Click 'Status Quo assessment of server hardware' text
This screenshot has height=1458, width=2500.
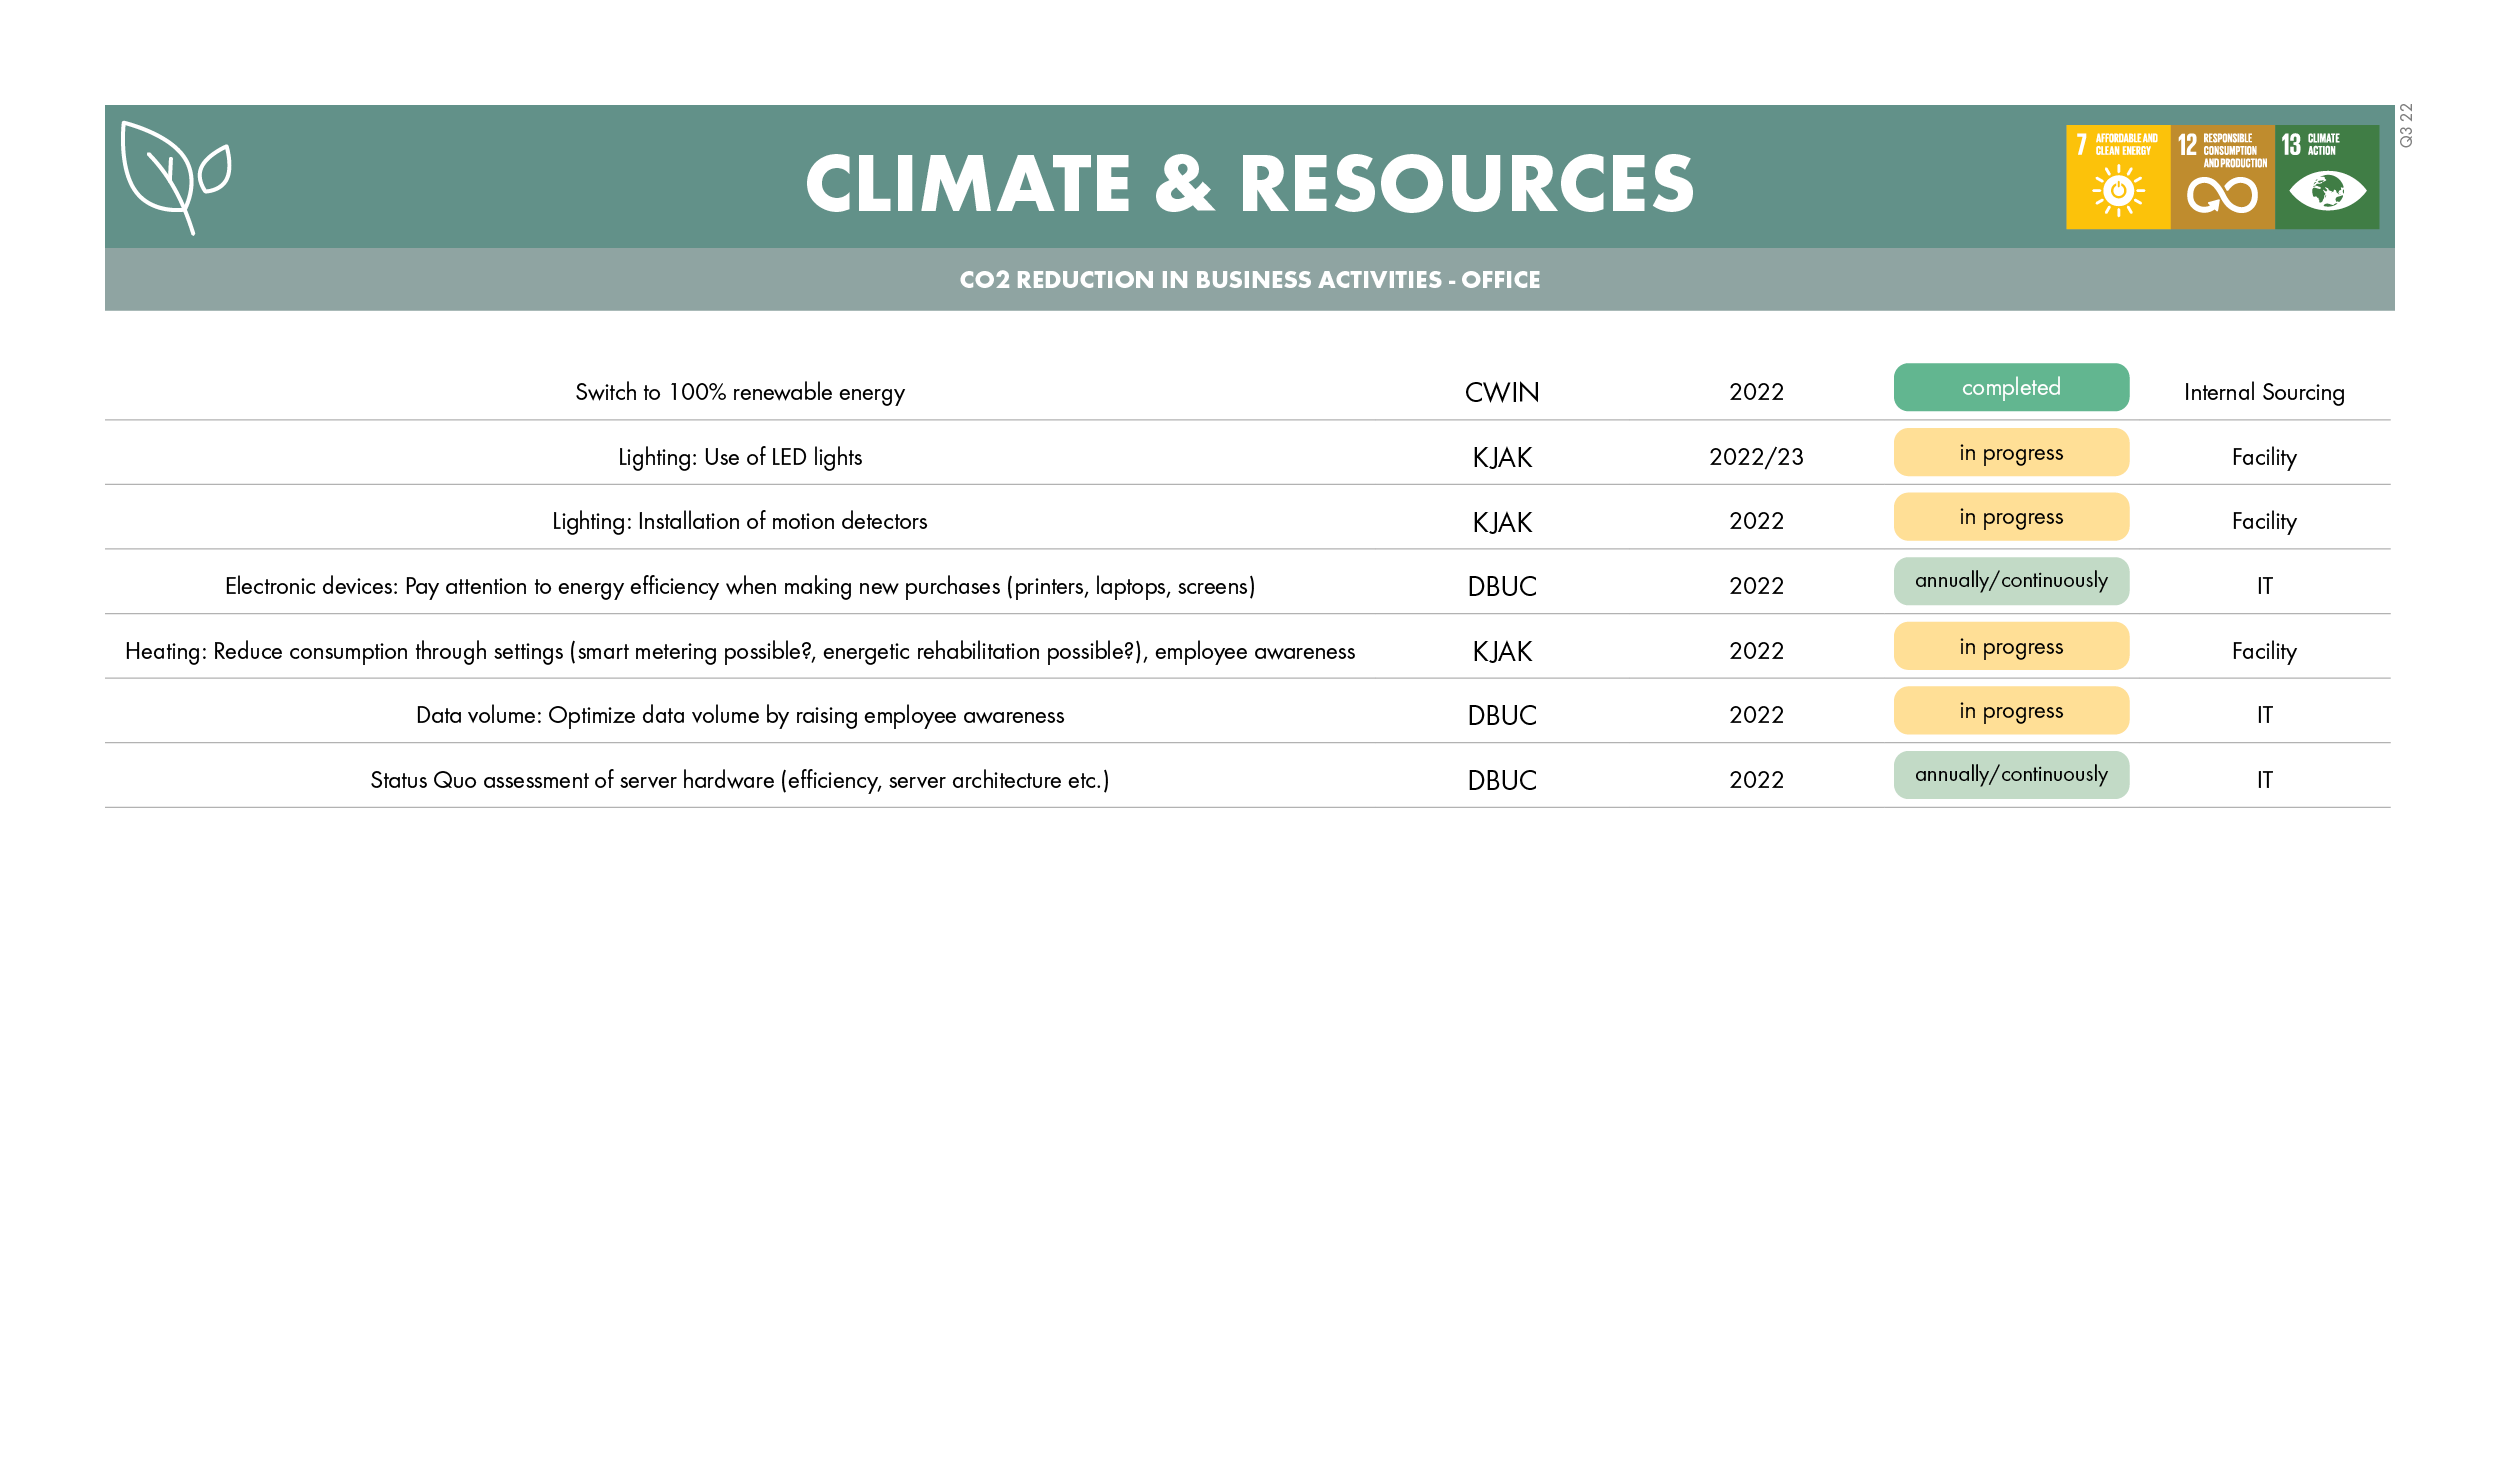(740, 780)
